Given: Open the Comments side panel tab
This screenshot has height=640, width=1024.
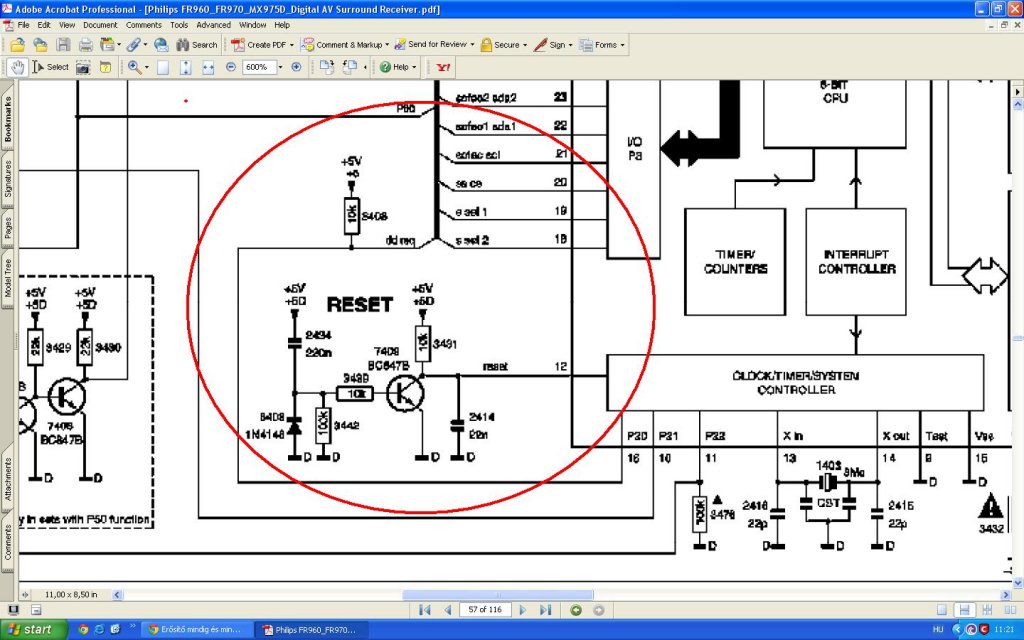Looking at the screenshot, I should click(8, 542).
